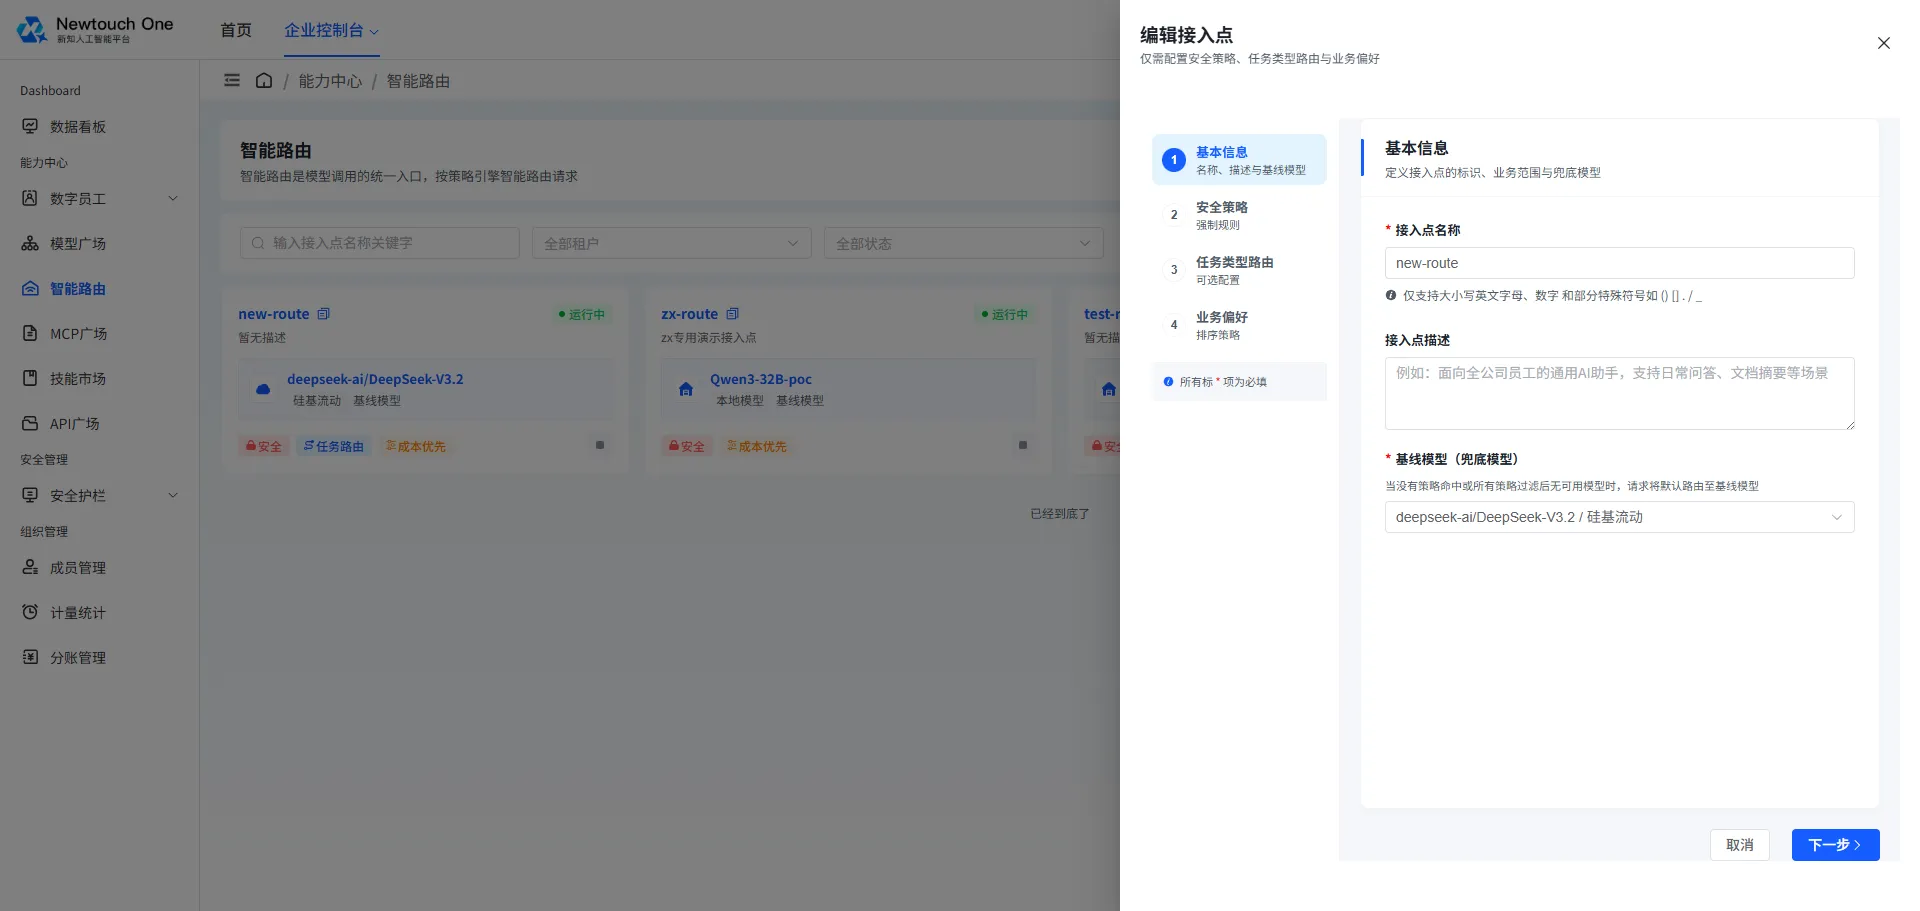Image resolution: width=1920 pixels, height=911 pixels.
Task: Click the Newtouch One logo
Action: point(95,30)
